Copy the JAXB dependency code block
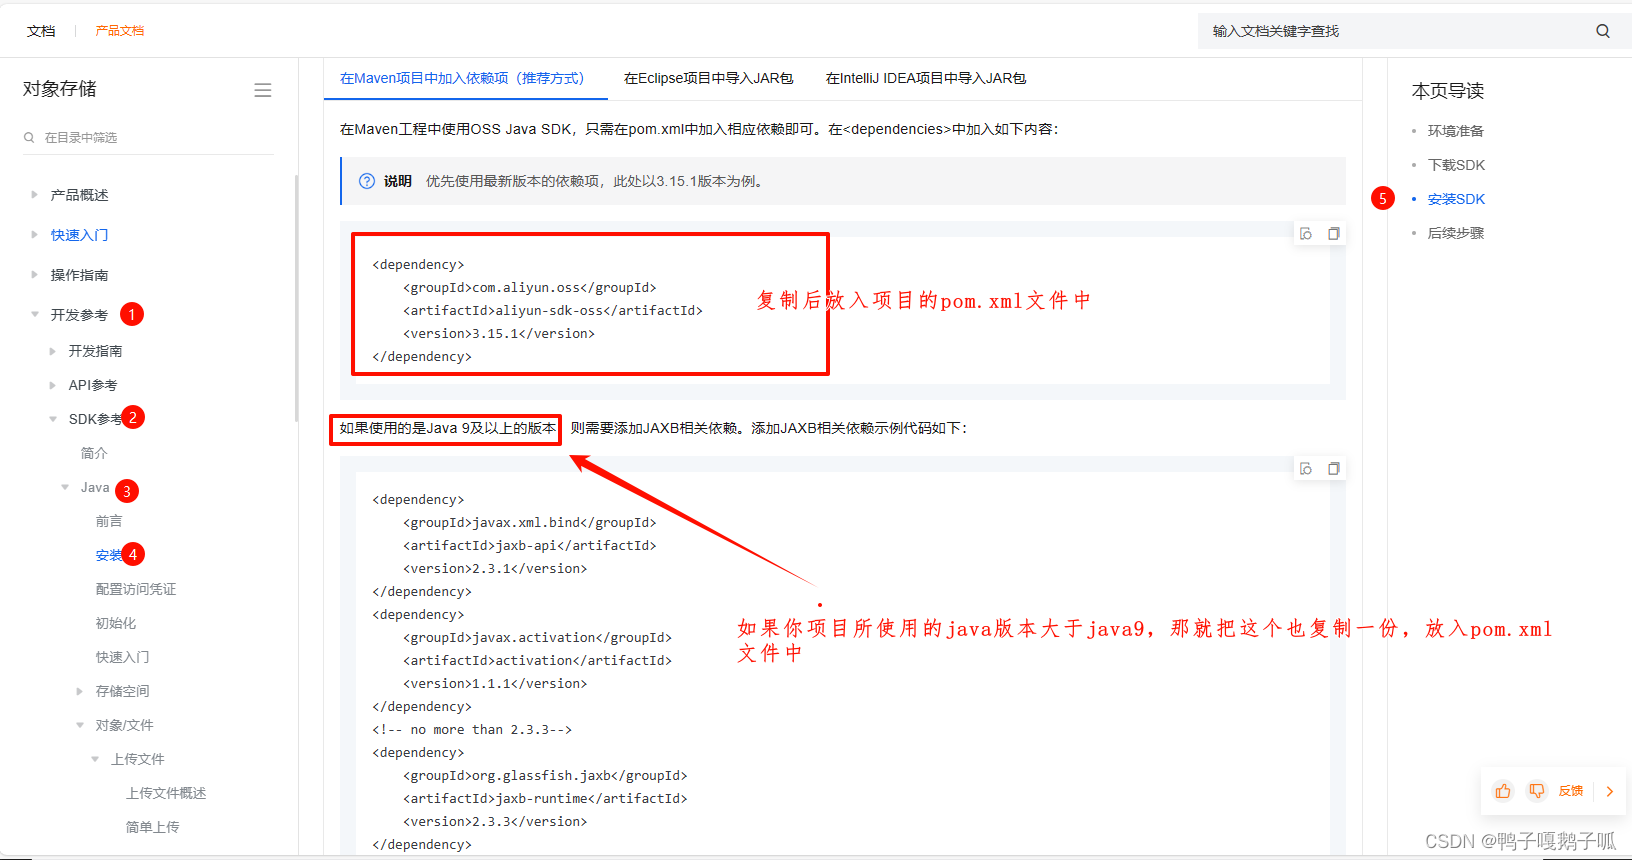This screenshot has height=860, width=1632. click(x=1334, y=469)
